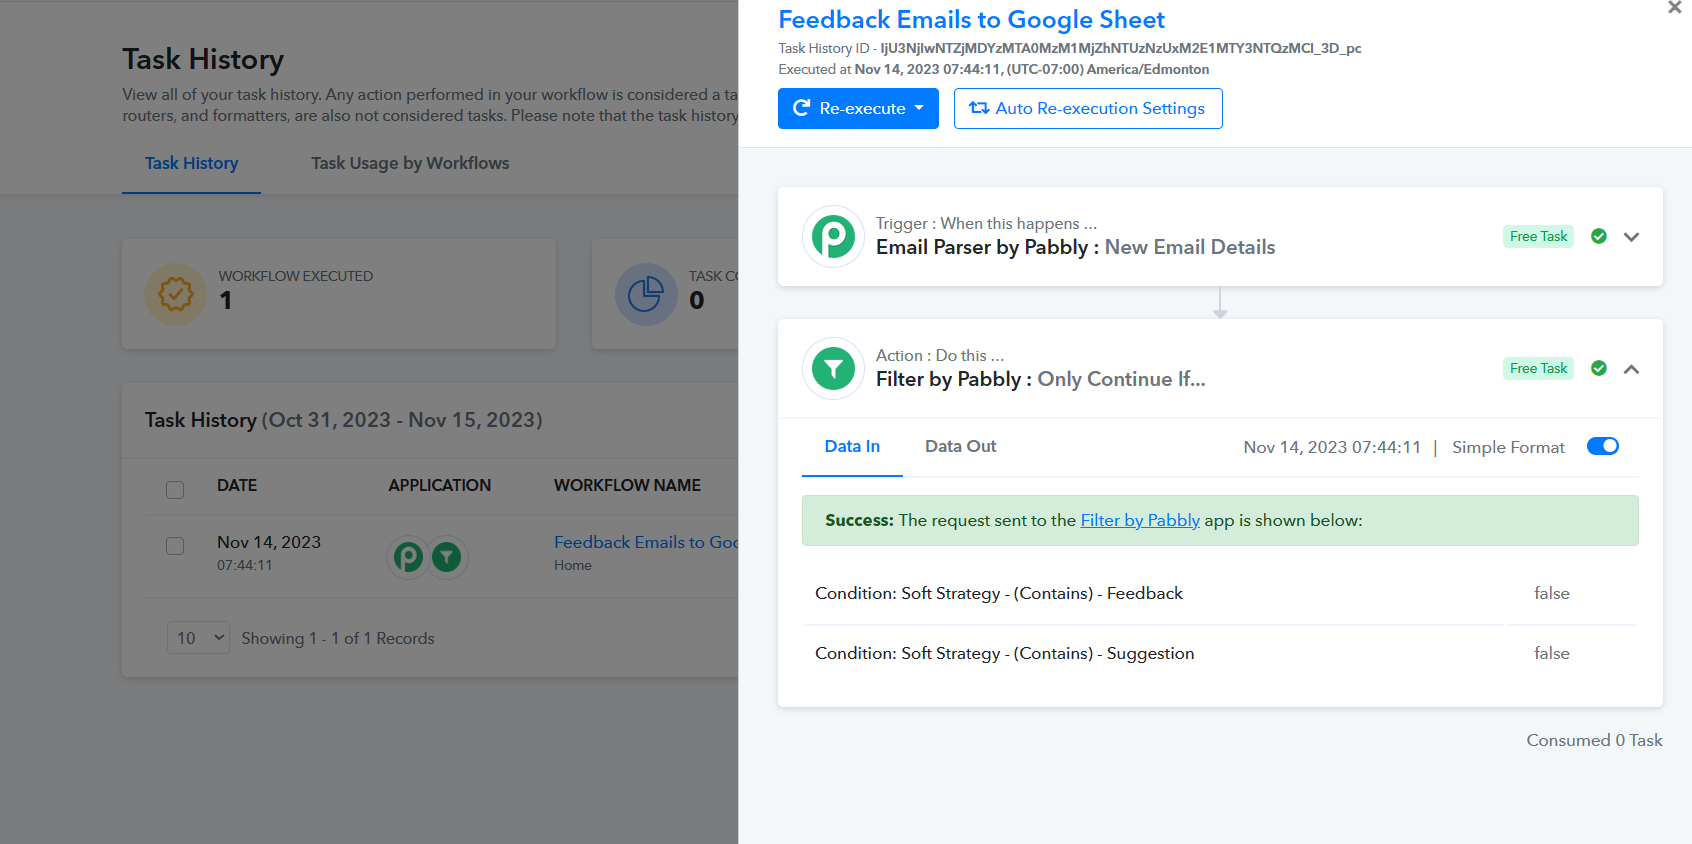The height and width of the screenshot is (844, 1692).
Task: Collapse the Filter by Pabbly action step
Action: tap(1632, 369)
